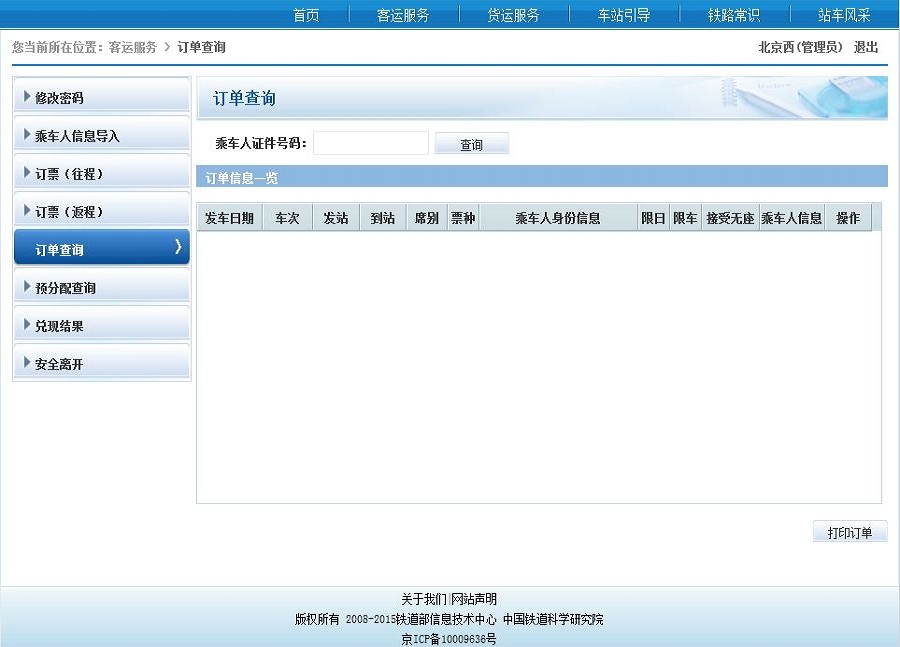Click 安全离开 in the sidebar
The height and width of the screenshot is (647, 900).
tap(101, 364)
